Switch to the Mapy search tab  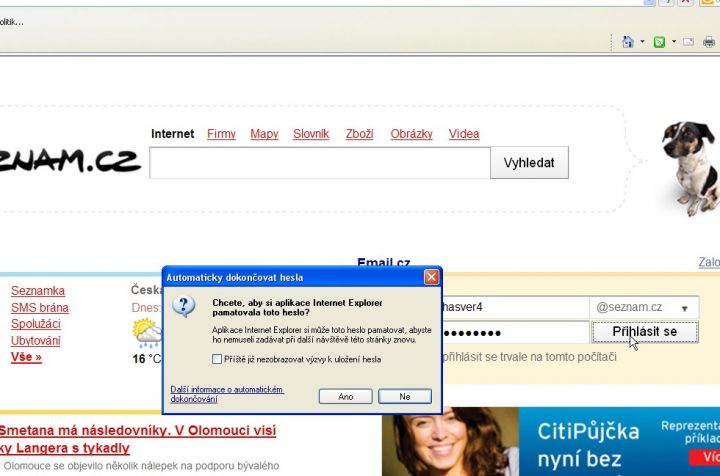264,134
